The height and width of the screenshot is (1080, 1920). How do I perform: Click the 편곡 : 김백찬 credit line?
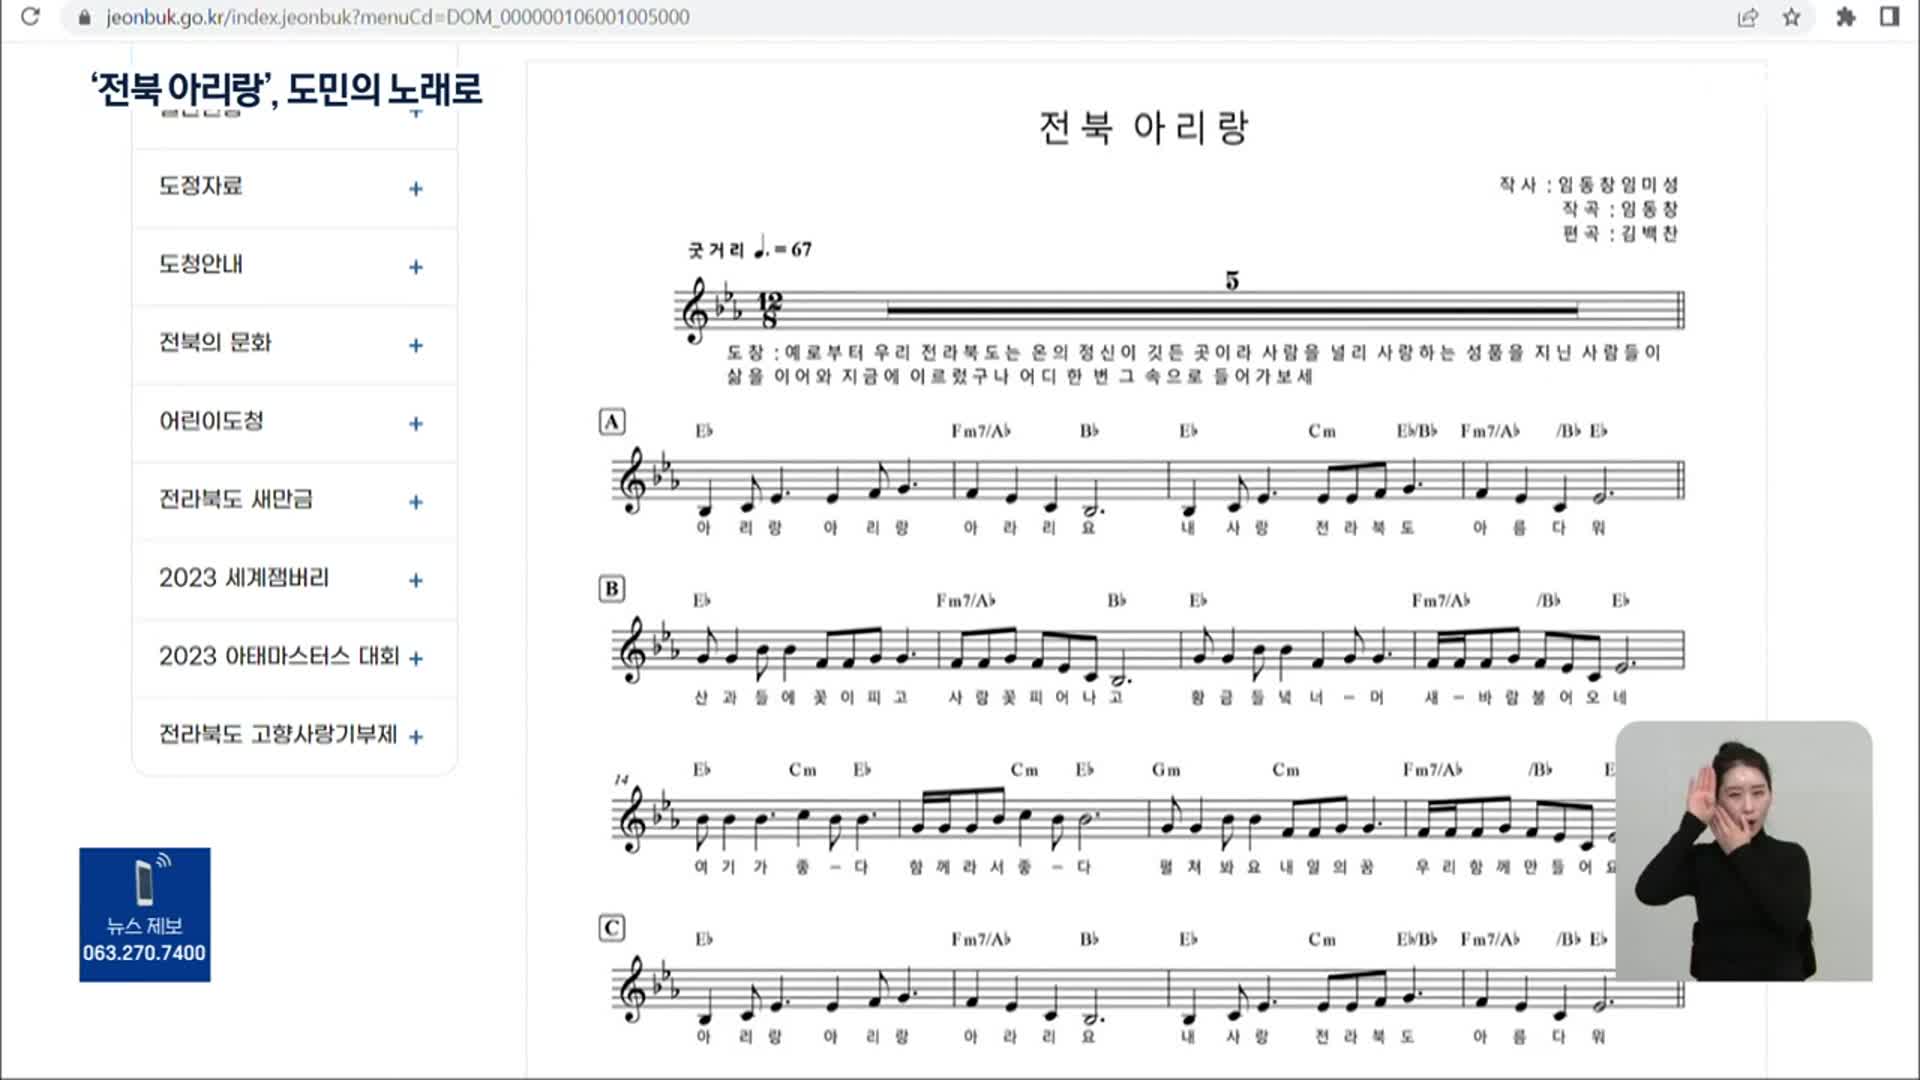pos(1620,233)
